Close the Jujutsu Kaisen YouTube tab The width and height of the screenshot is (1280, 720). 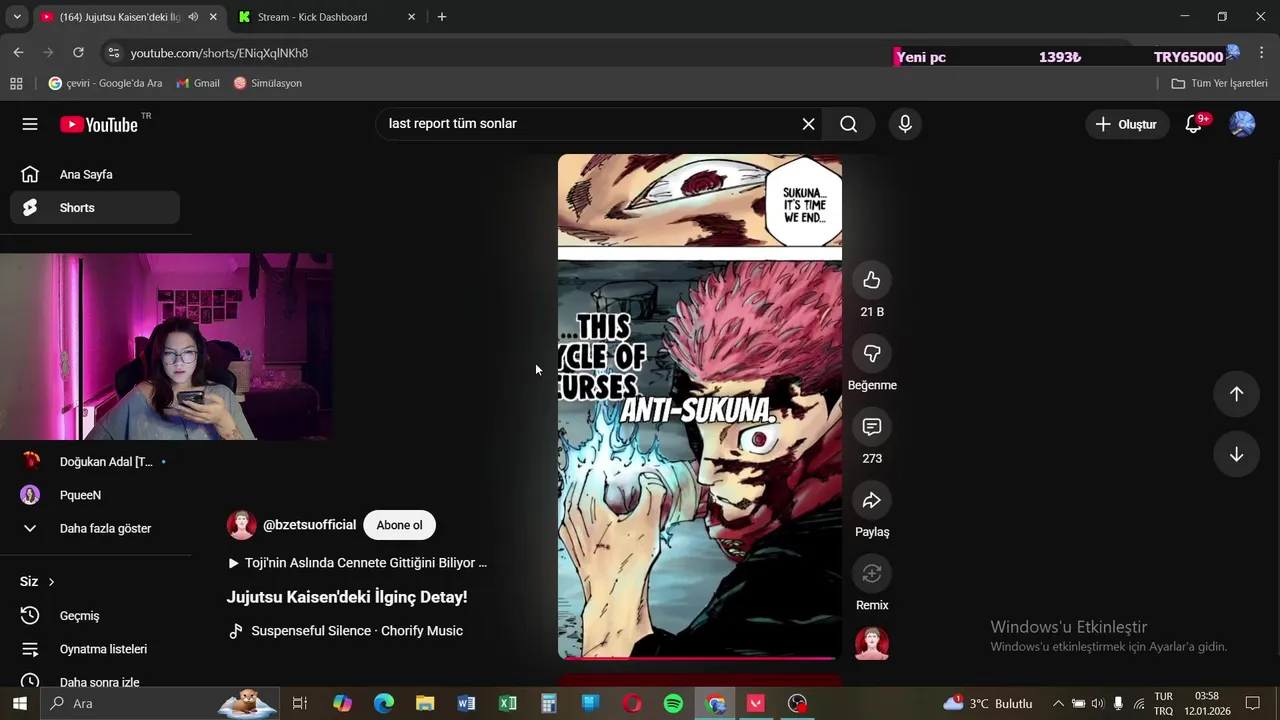pos(213,17)
